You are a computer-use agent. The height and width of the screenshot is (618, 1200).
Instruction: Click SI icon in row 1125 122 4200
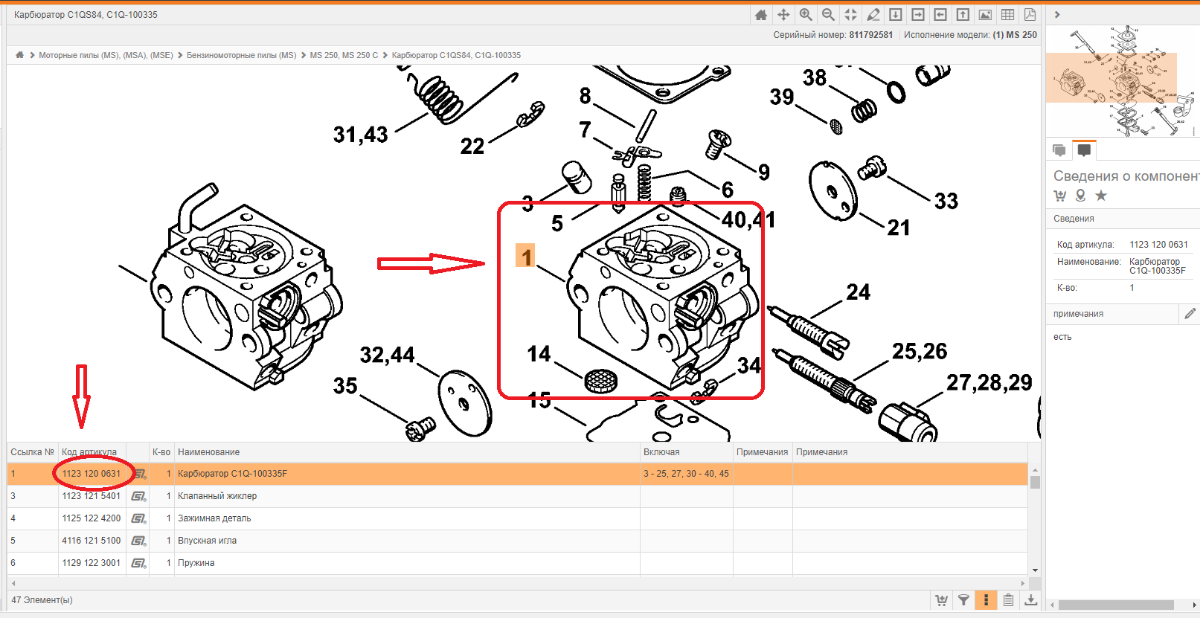138,518
